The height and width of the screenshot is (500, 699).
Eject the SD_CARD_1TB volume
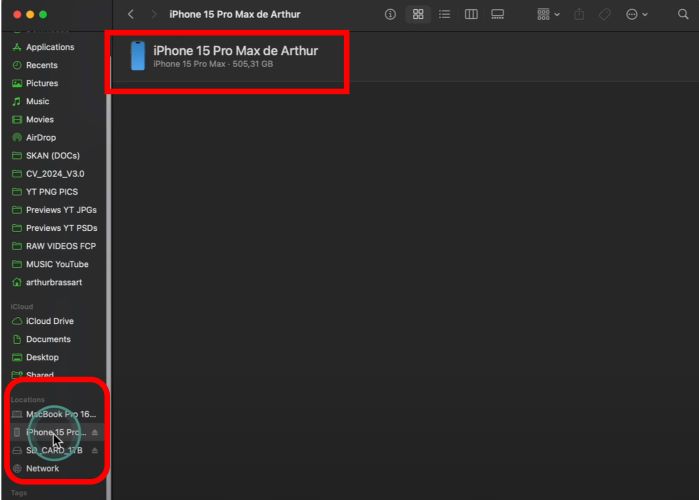pyautogui.click(x=95, y=451)
